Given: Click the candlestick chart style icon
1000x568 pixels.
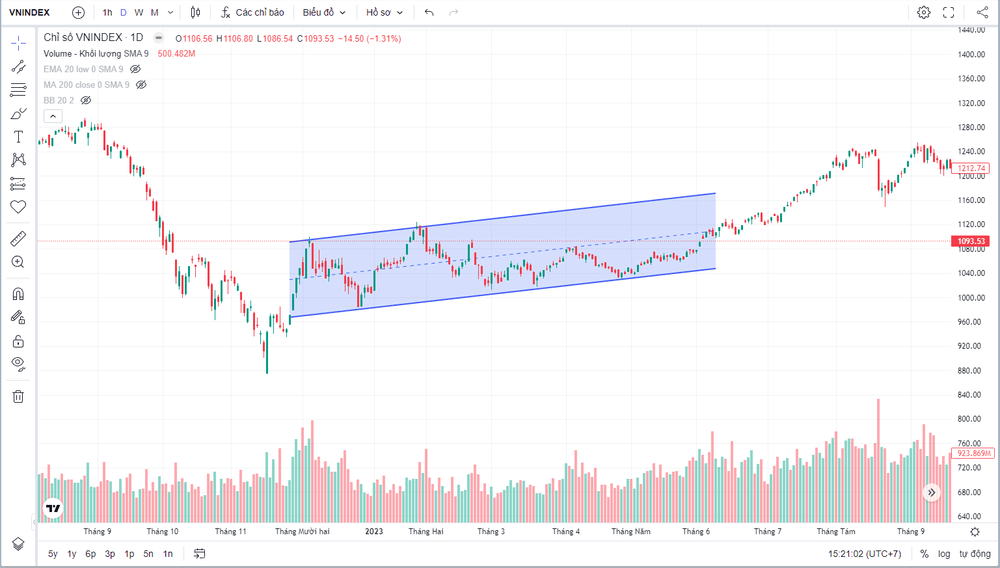Looking at the screenshot, I should pyautogui.click(x=195, y=12).
